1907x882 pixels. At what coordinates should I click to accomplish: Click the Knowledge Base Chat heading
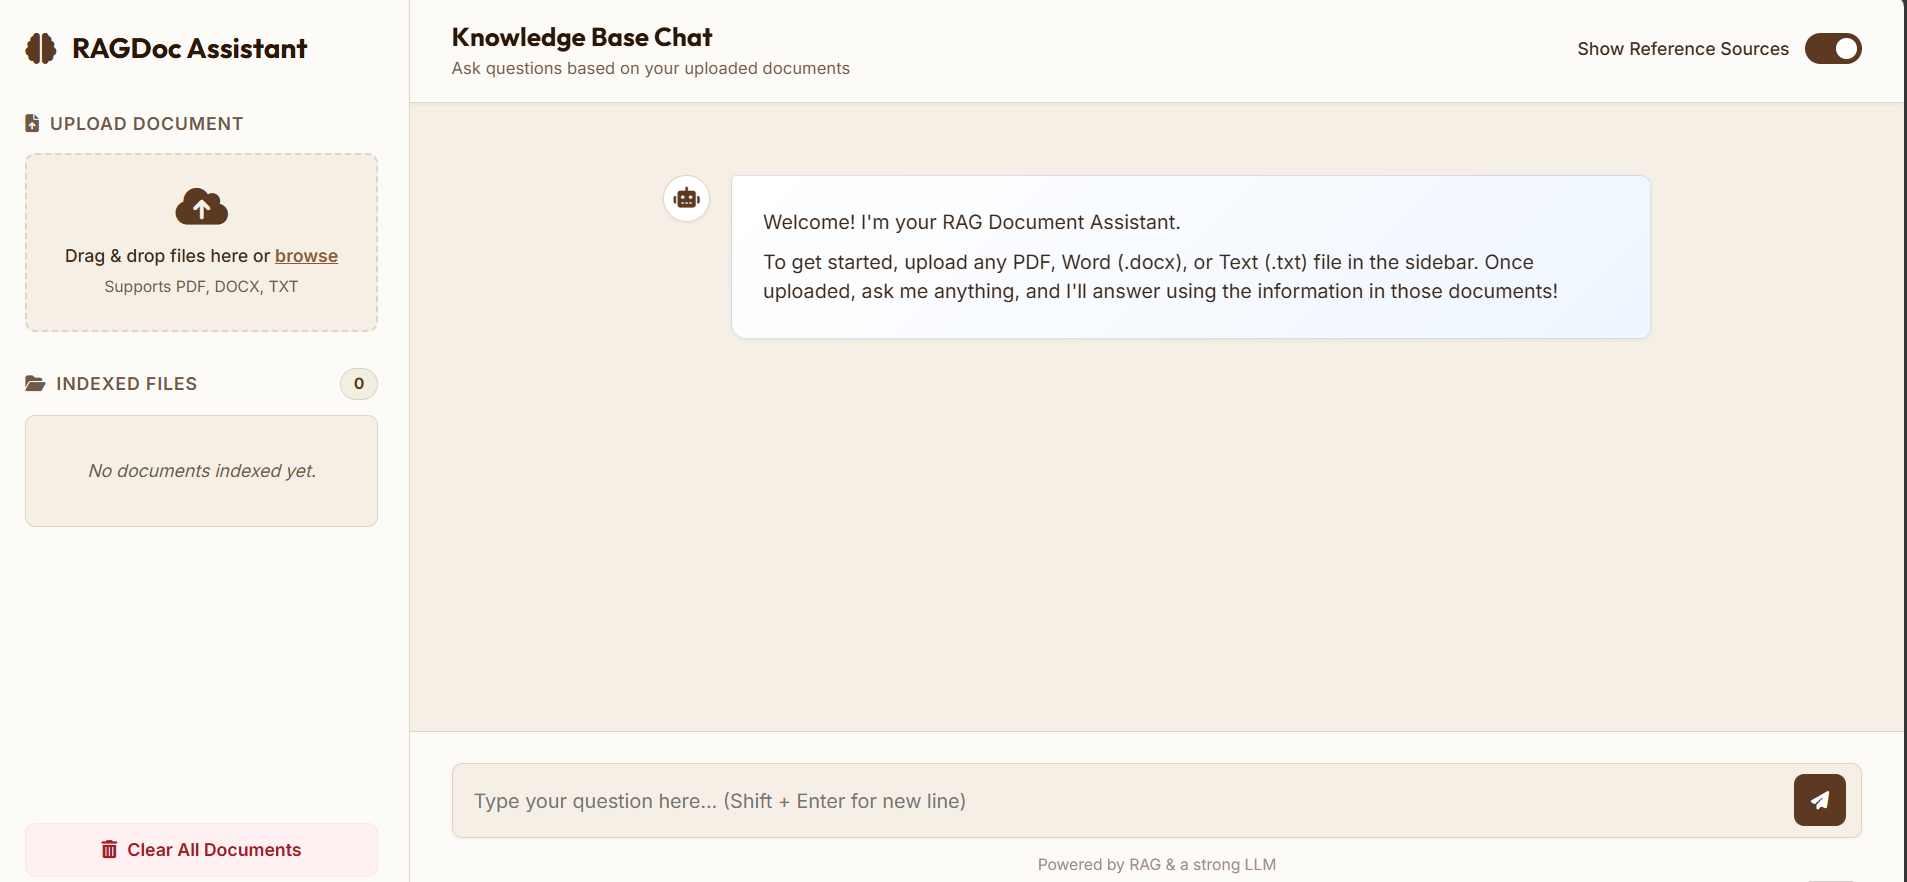coord(582,37)
